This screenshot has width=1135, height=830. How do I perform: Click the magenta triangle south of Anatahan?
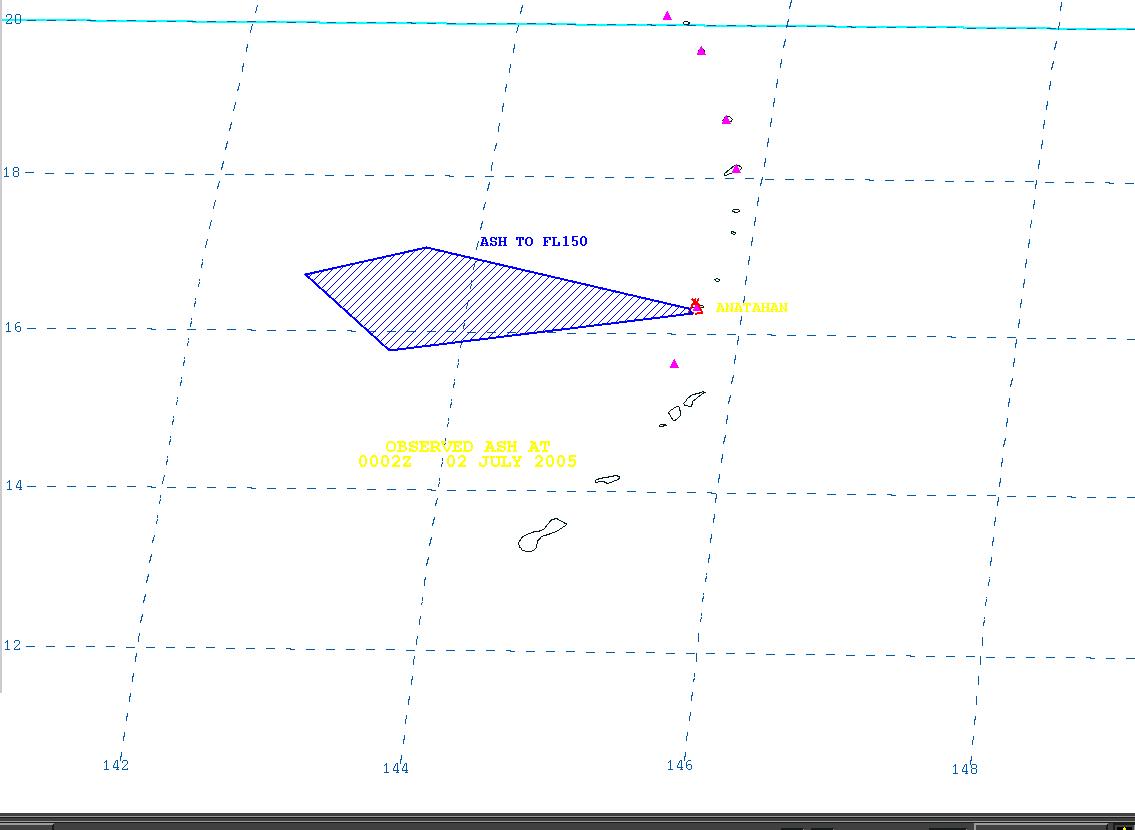(x=674, y=364)
